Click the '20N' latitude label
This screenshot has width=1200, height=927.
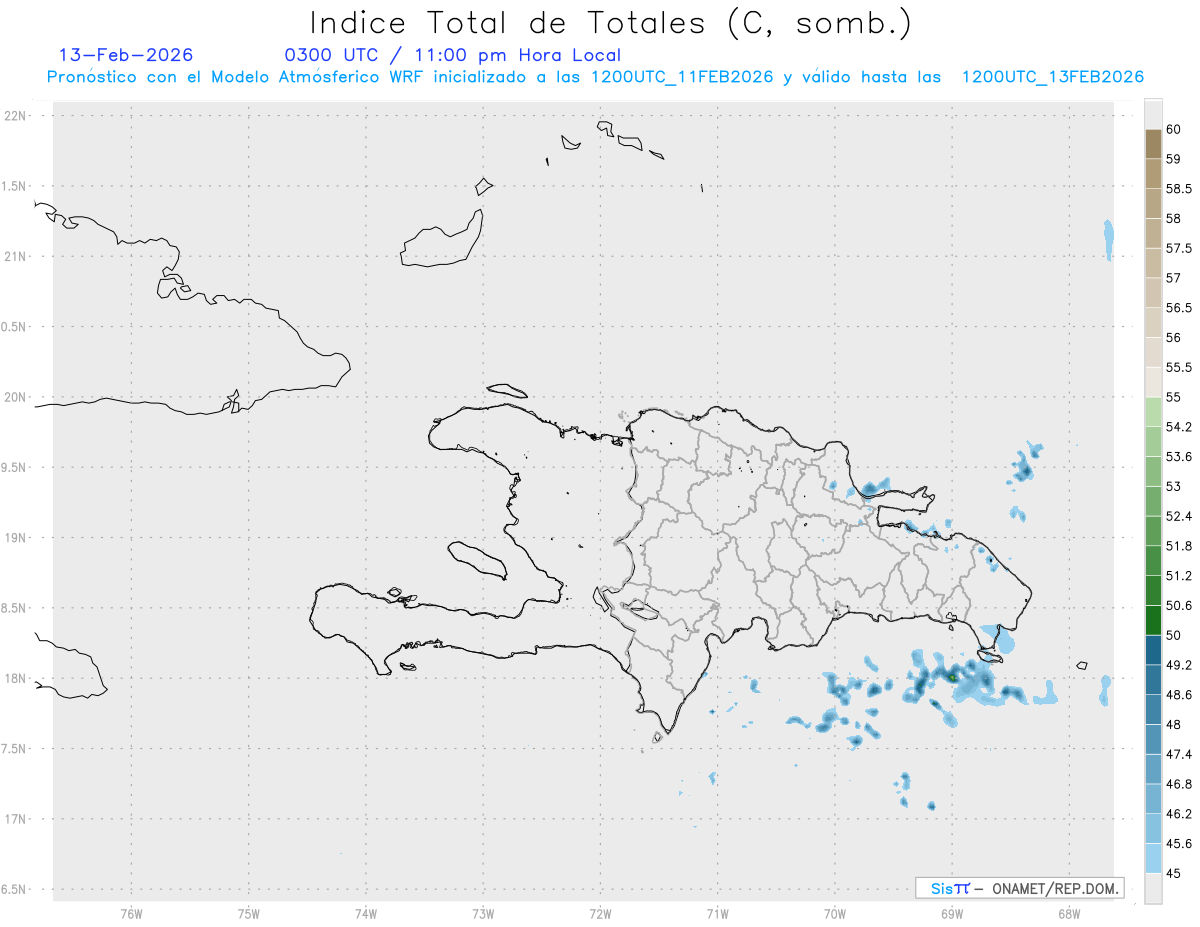point(17,397)
